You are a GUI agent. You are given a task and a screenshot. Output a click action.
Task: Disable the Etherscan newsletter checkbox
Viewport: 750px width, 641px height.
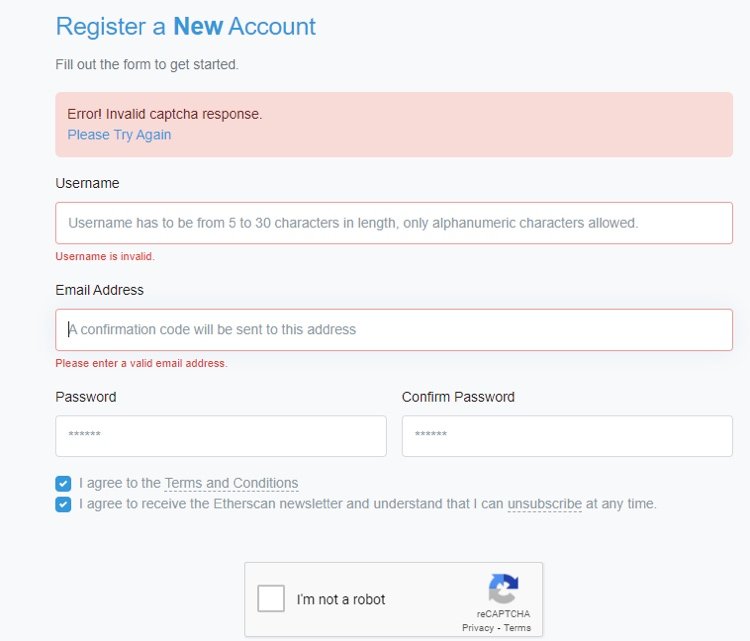(63, 504)
